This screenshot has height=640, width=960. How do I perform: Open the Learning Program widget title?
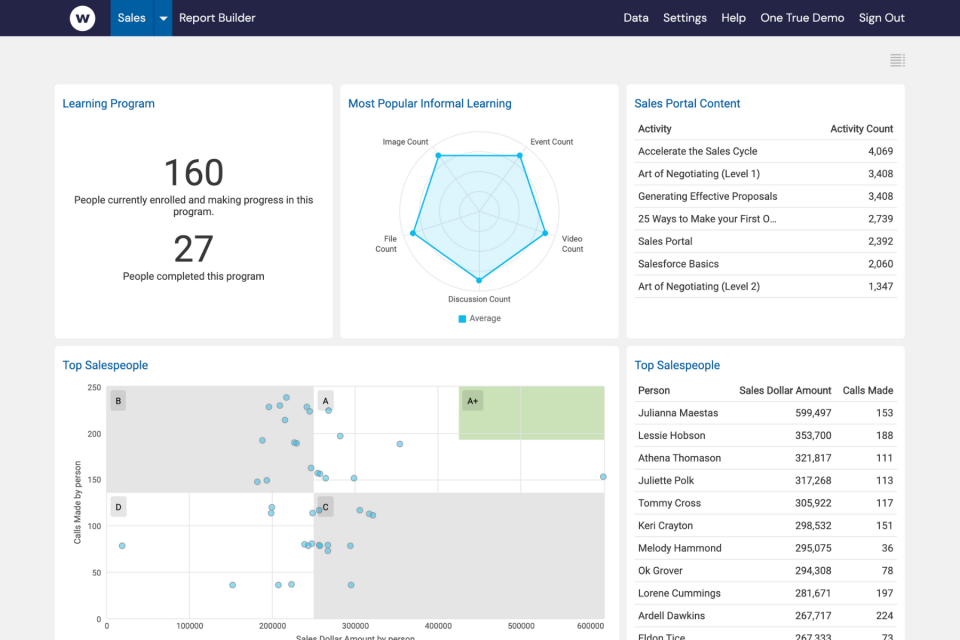pyautogui.click(x=109, y=104)
